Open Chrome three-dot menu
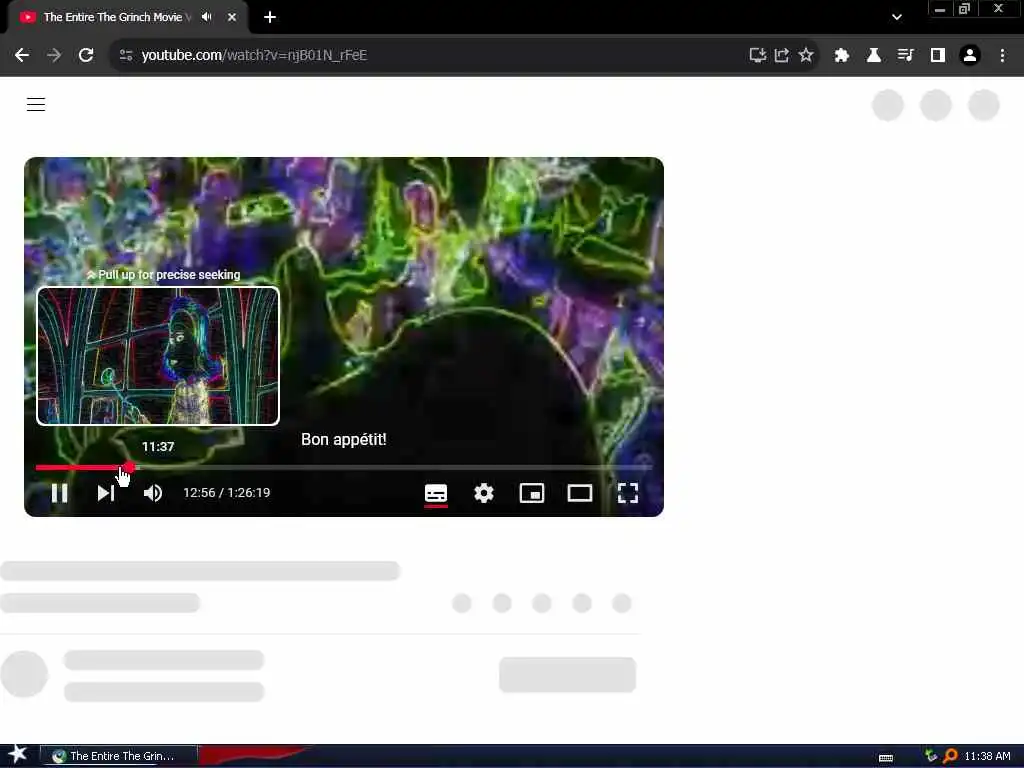The width and height of the screenshot is (1024, 768). click(x=1002, y=56)
